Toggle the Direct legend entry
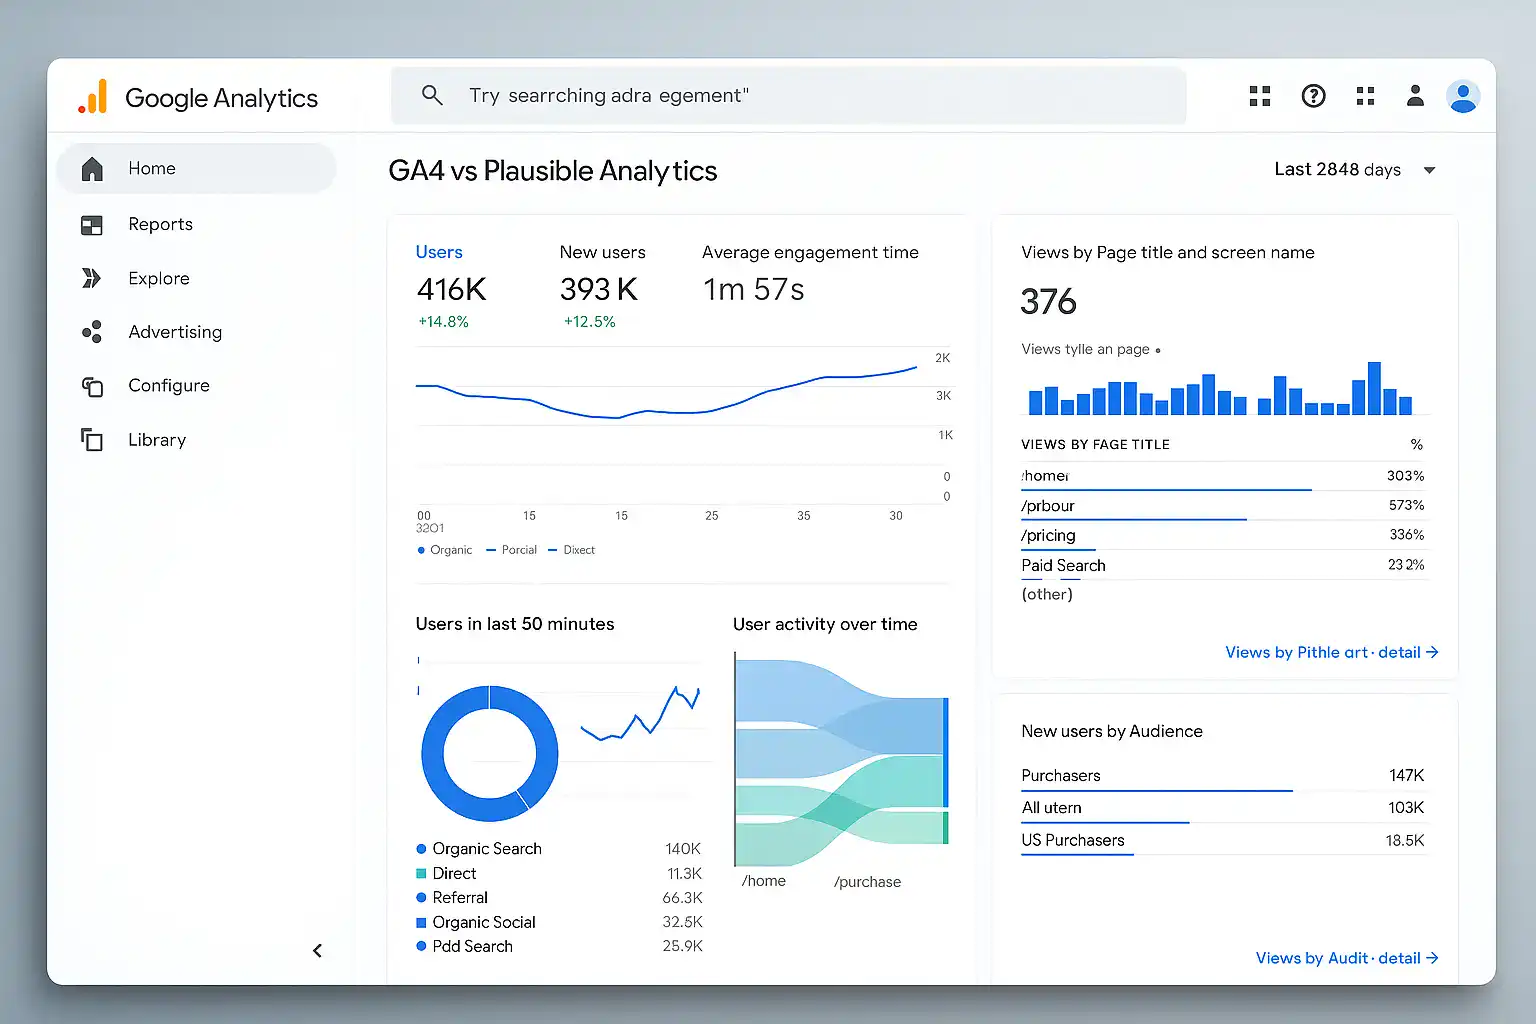1536x1024 pixels. coord(453,873)
